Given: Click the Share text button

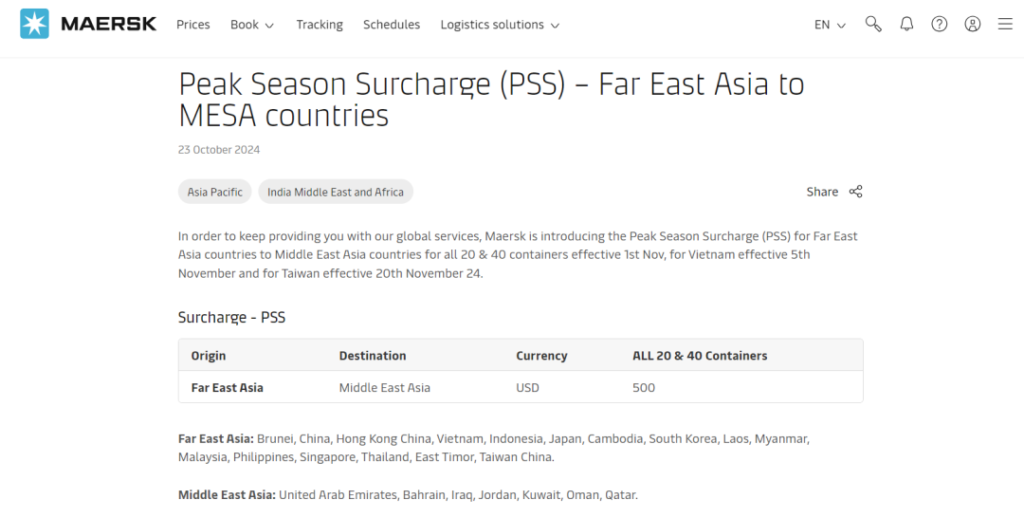Looking at the screenshot, I should click(822, 191).
